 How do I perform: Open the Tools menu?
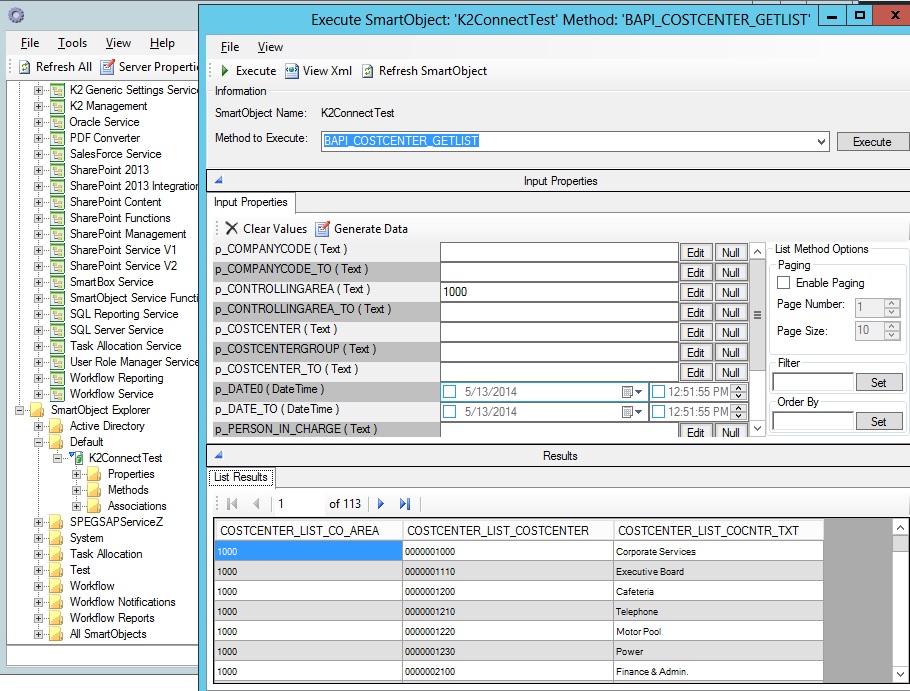(x=71, y=43)
